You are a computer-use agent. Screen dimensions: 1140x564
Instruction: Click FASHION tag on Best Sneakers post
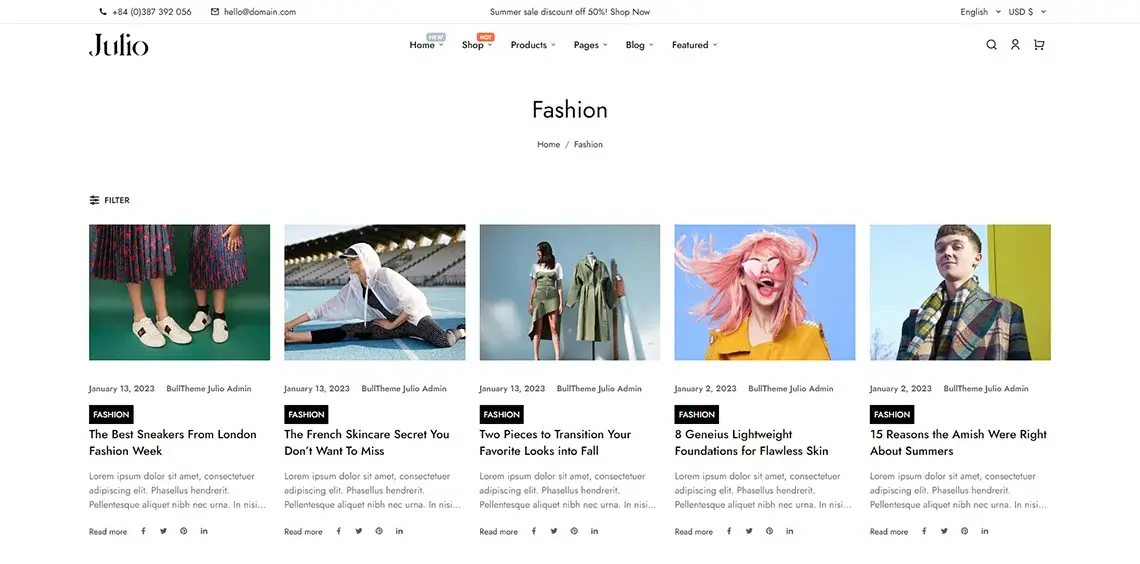[x=111, y=414]
